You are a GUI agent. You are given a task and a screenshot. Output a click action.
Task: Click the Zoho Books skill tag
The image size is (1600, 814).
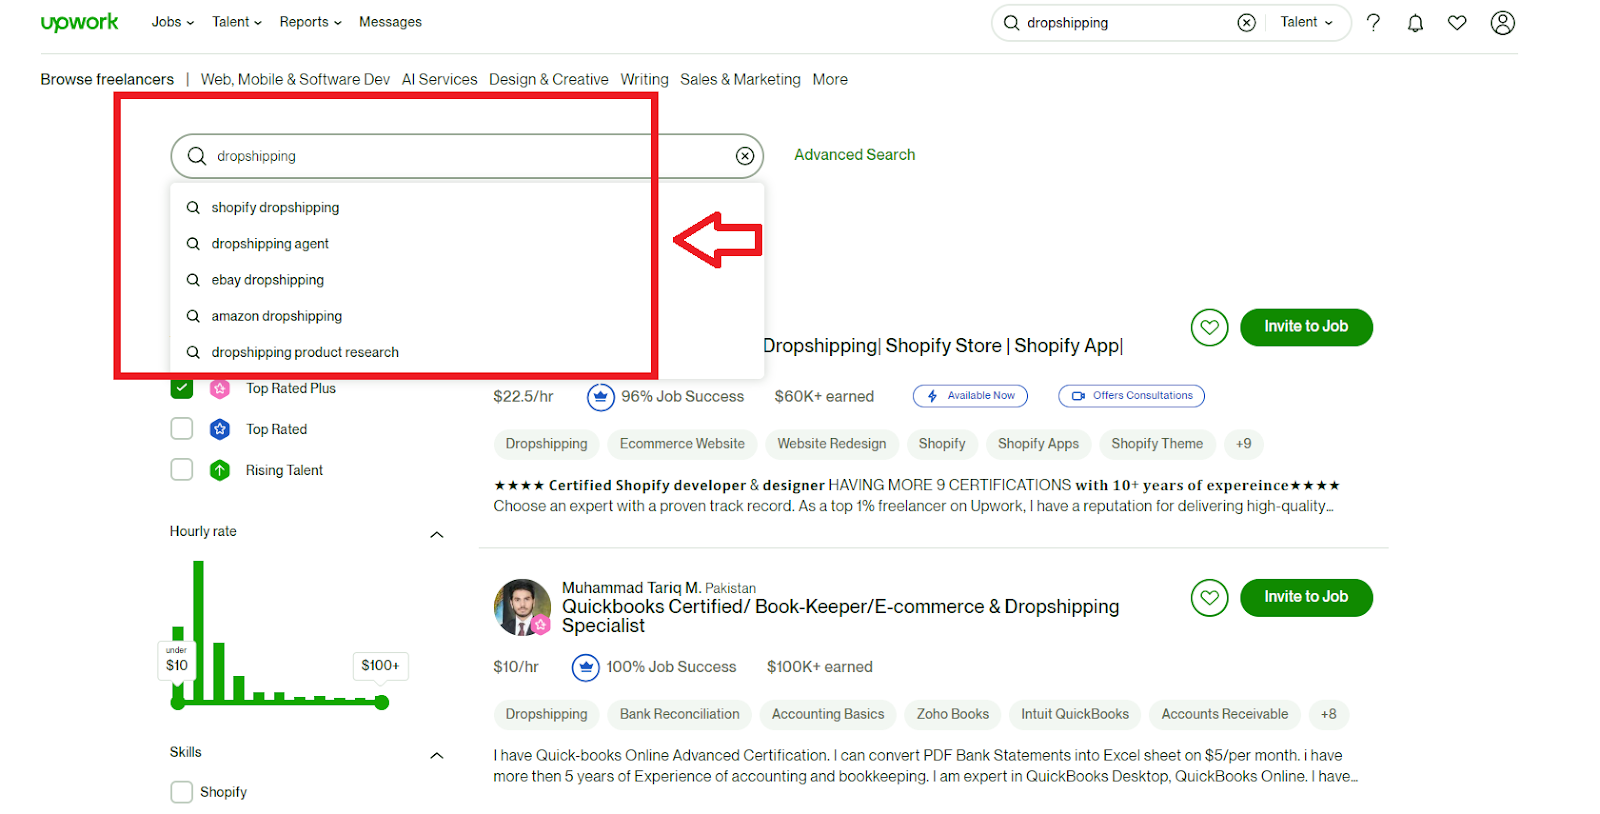pyautogui.click(x=953, y=714)
